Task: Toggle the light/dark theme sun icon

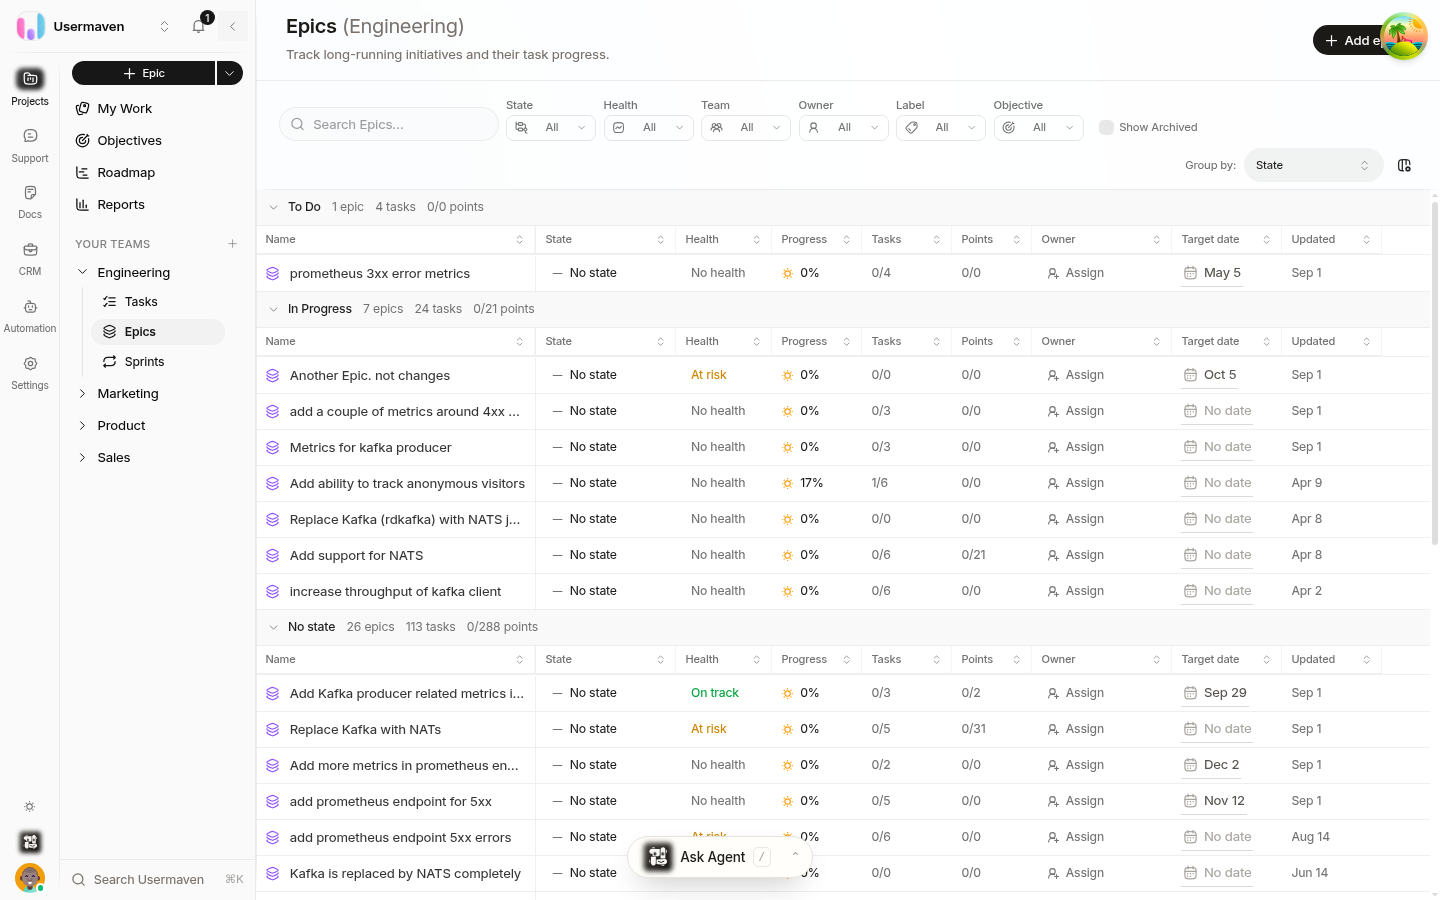Action: [30, 806]
